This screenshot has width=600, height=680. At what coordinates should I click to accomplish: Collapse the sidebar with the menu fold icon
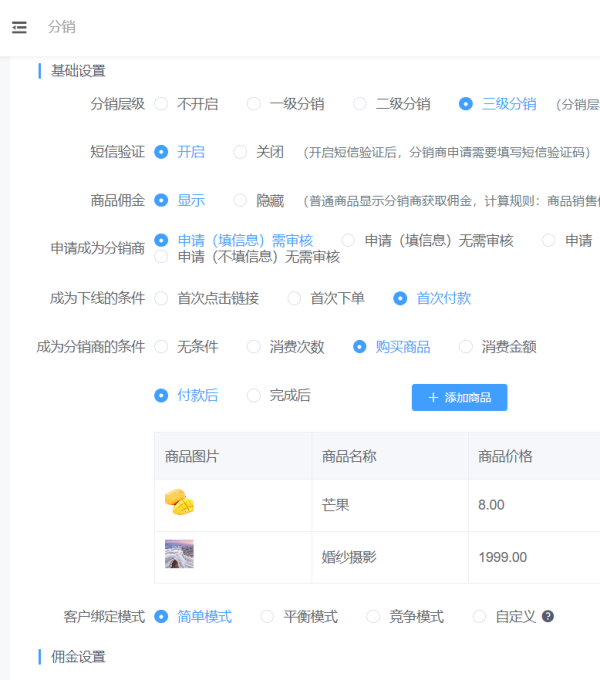(x=19, y=27)
